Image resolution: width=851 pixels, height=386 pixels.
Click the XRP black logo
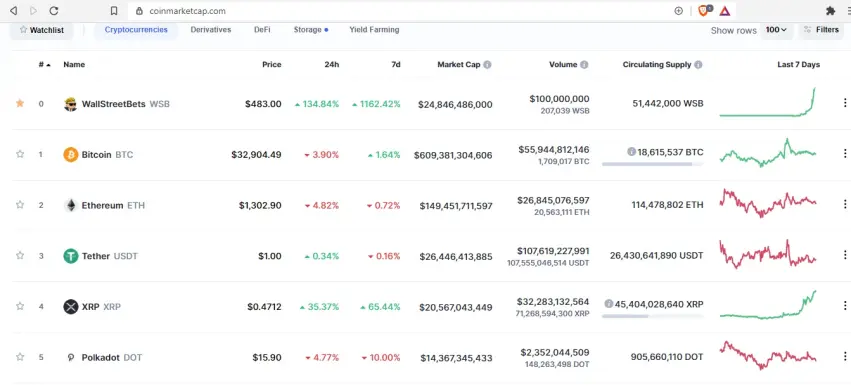71,307
